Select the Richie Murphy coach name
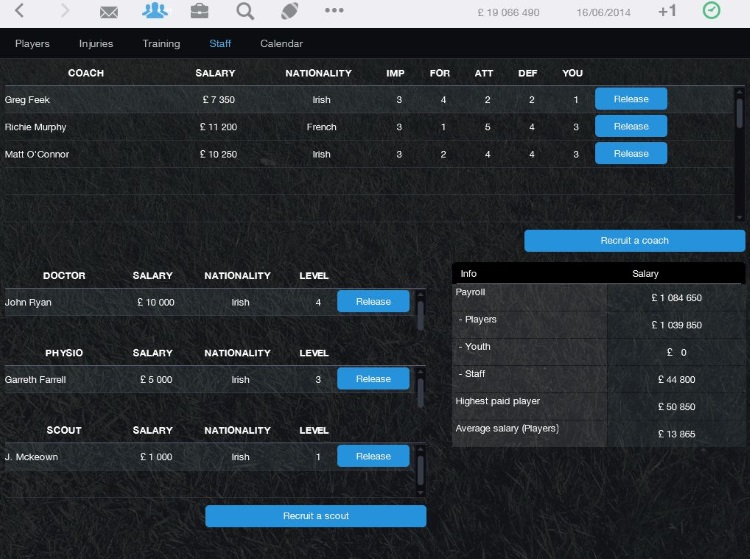This screenshot has width=750, height=559. 35,127
